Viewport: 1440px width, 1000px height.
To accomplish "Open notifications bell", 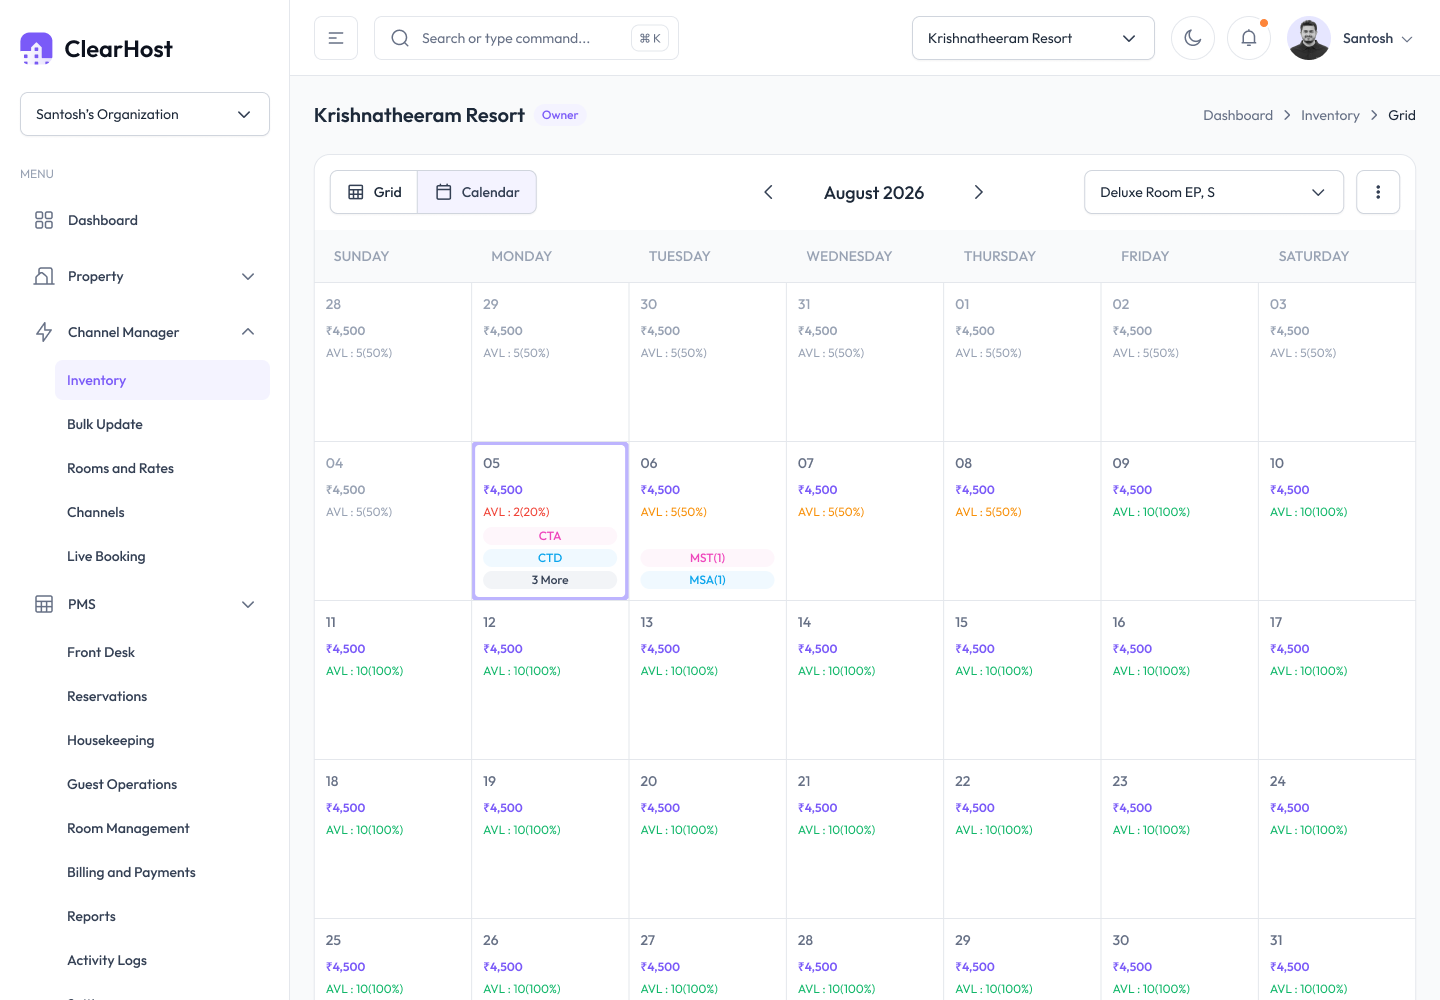I will pos(1249,38).
